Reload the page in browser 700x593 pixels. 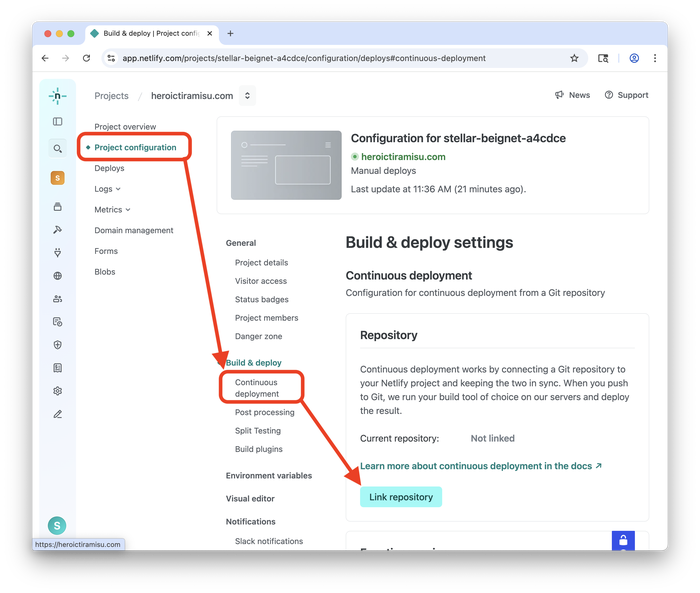pyautogui.click(x=86, y=58)
